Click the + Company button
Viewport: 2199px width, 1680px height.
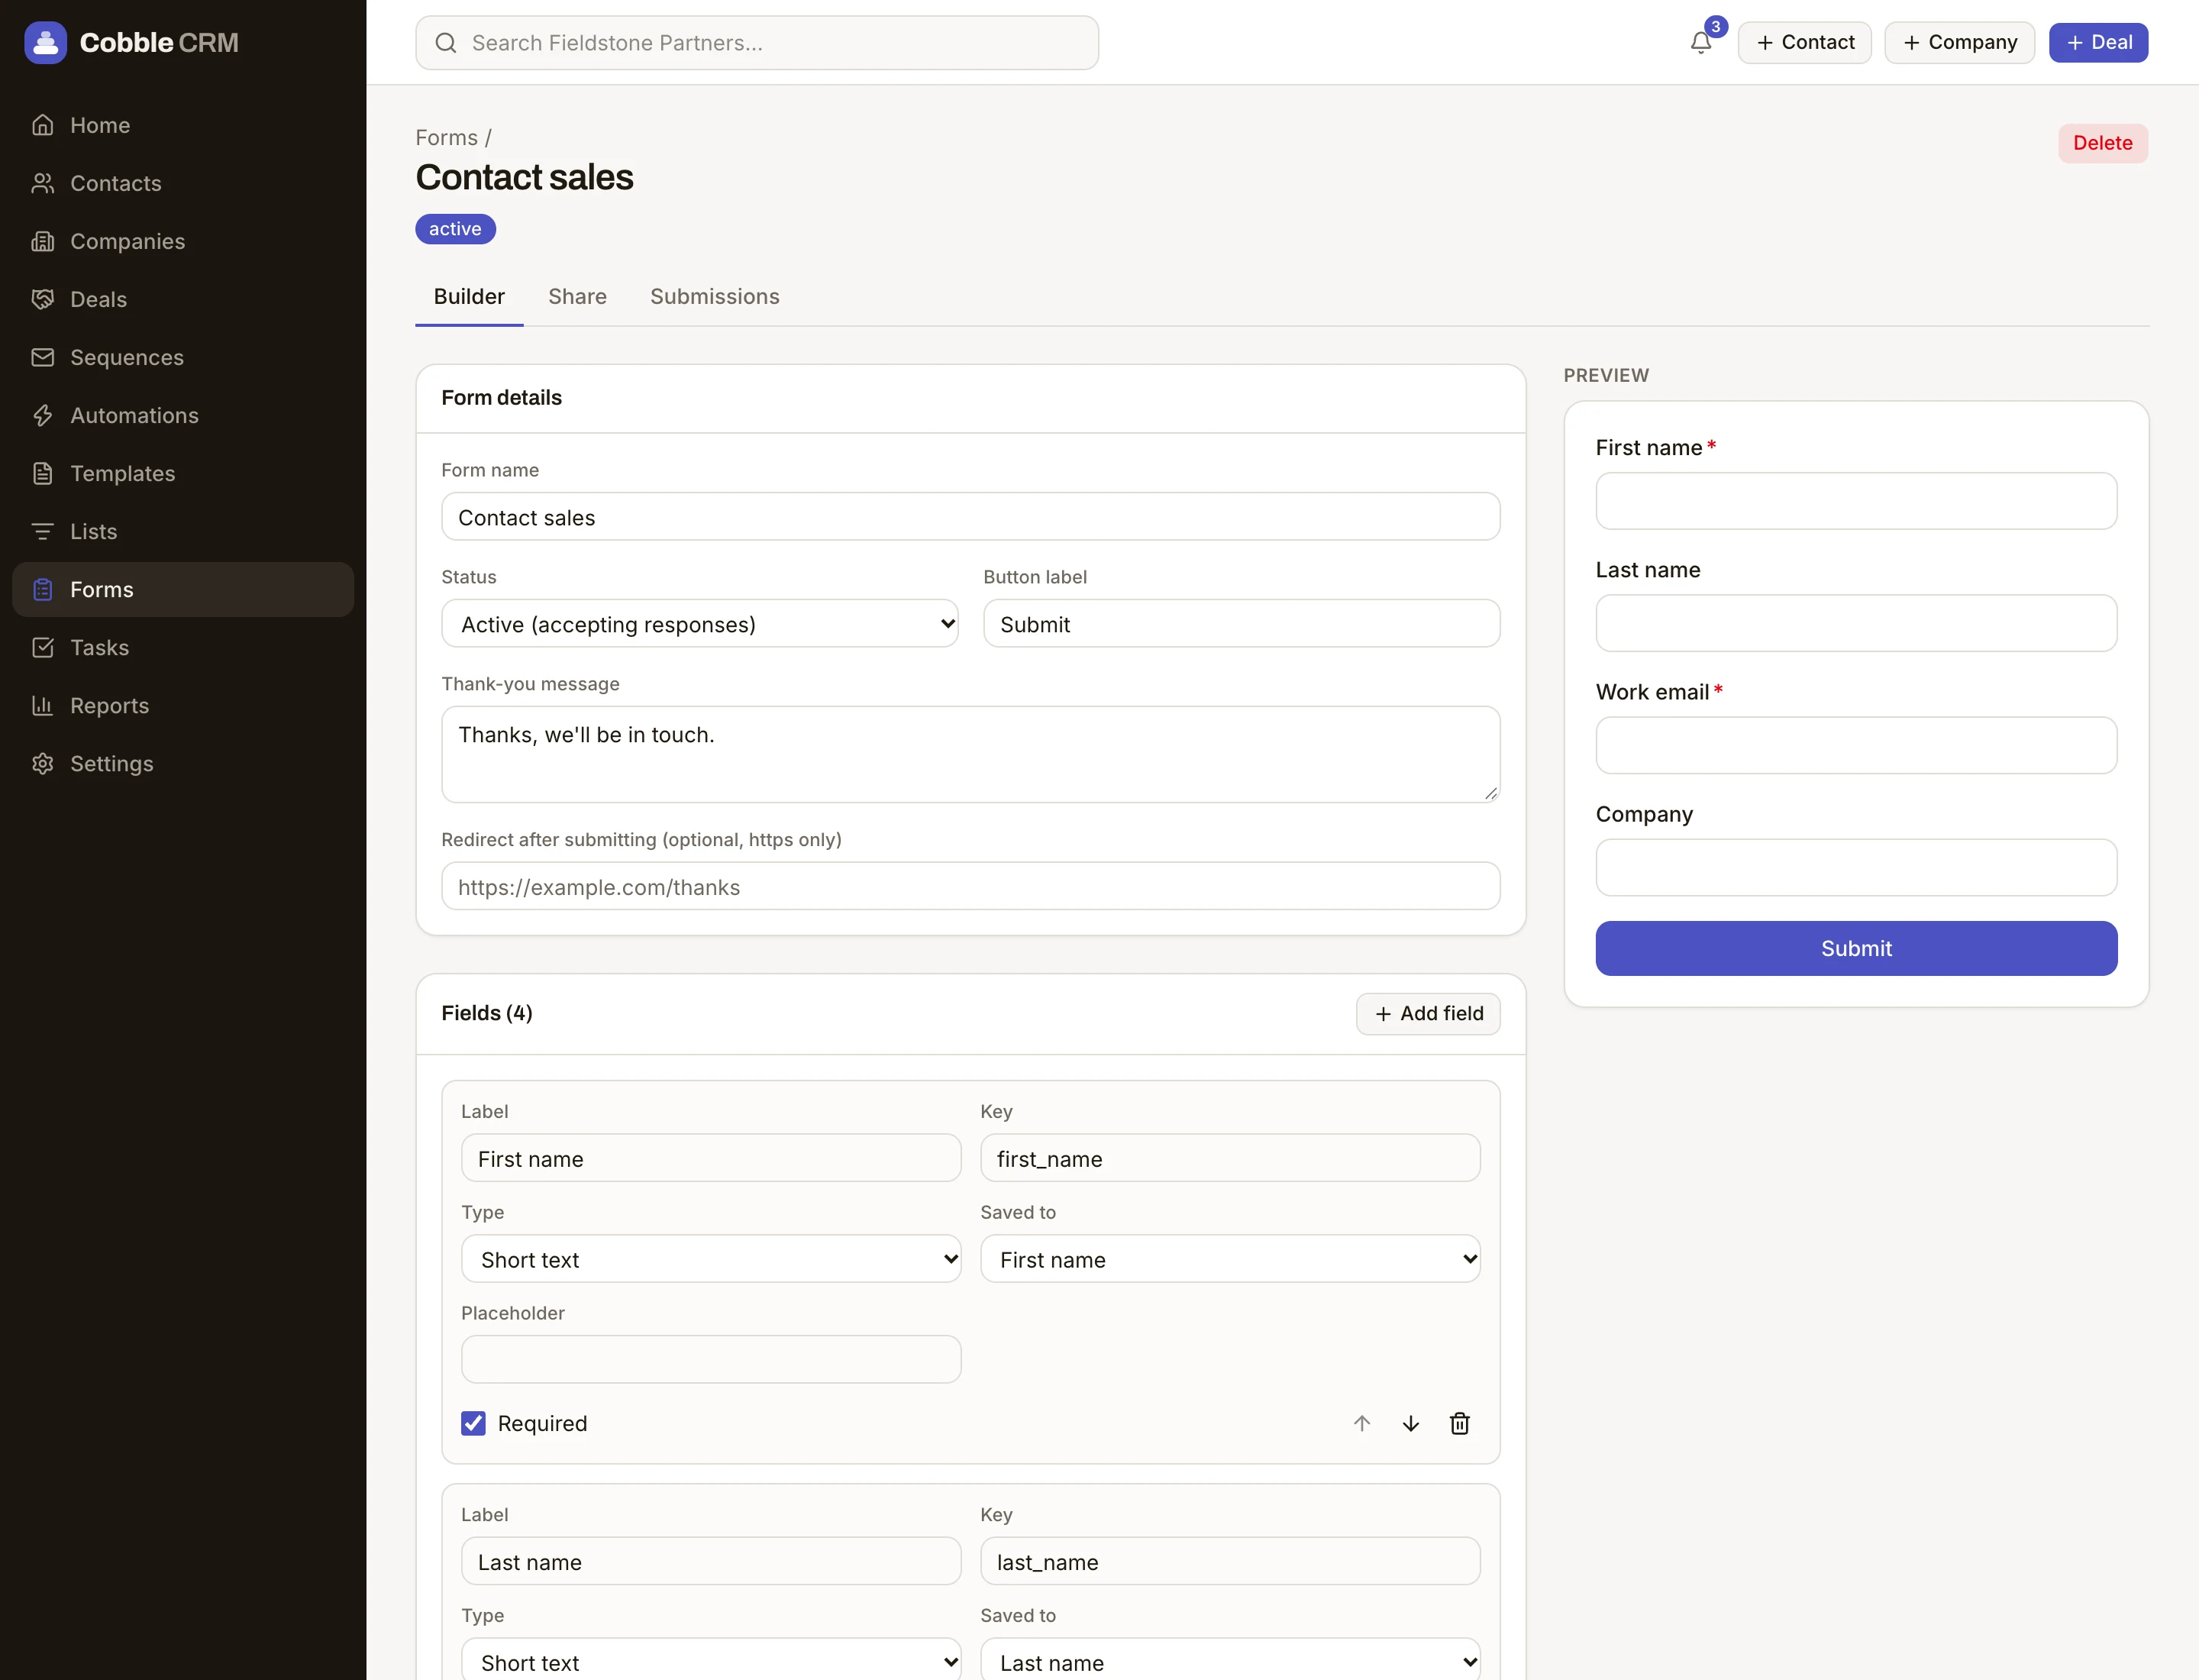pos(1959,42)
